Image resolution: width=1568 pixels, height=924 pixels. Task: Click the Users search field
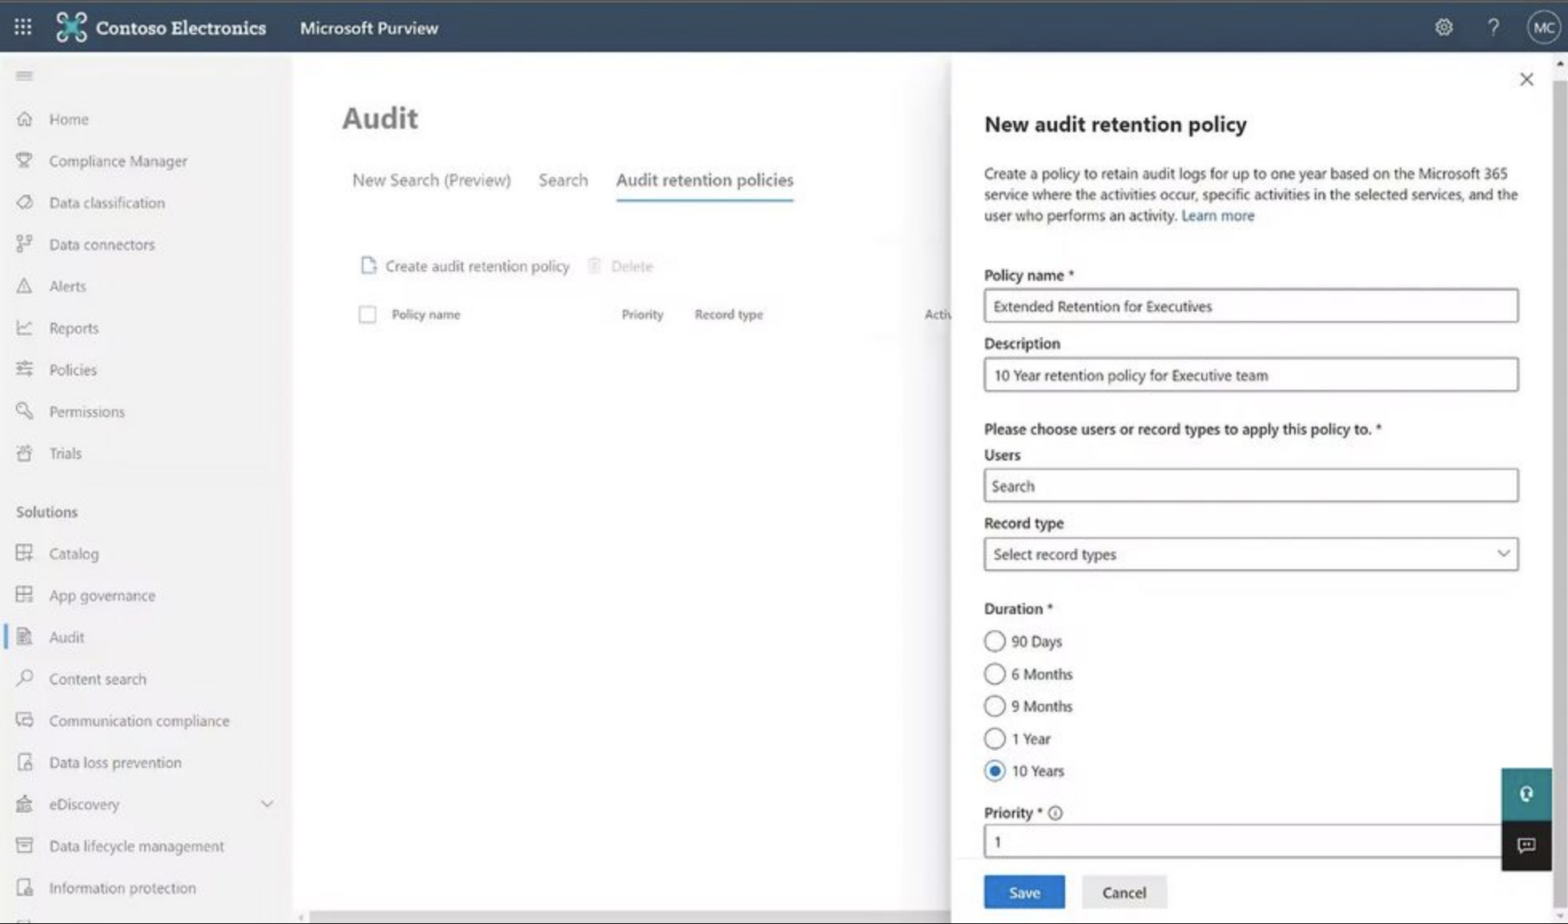1251,486
